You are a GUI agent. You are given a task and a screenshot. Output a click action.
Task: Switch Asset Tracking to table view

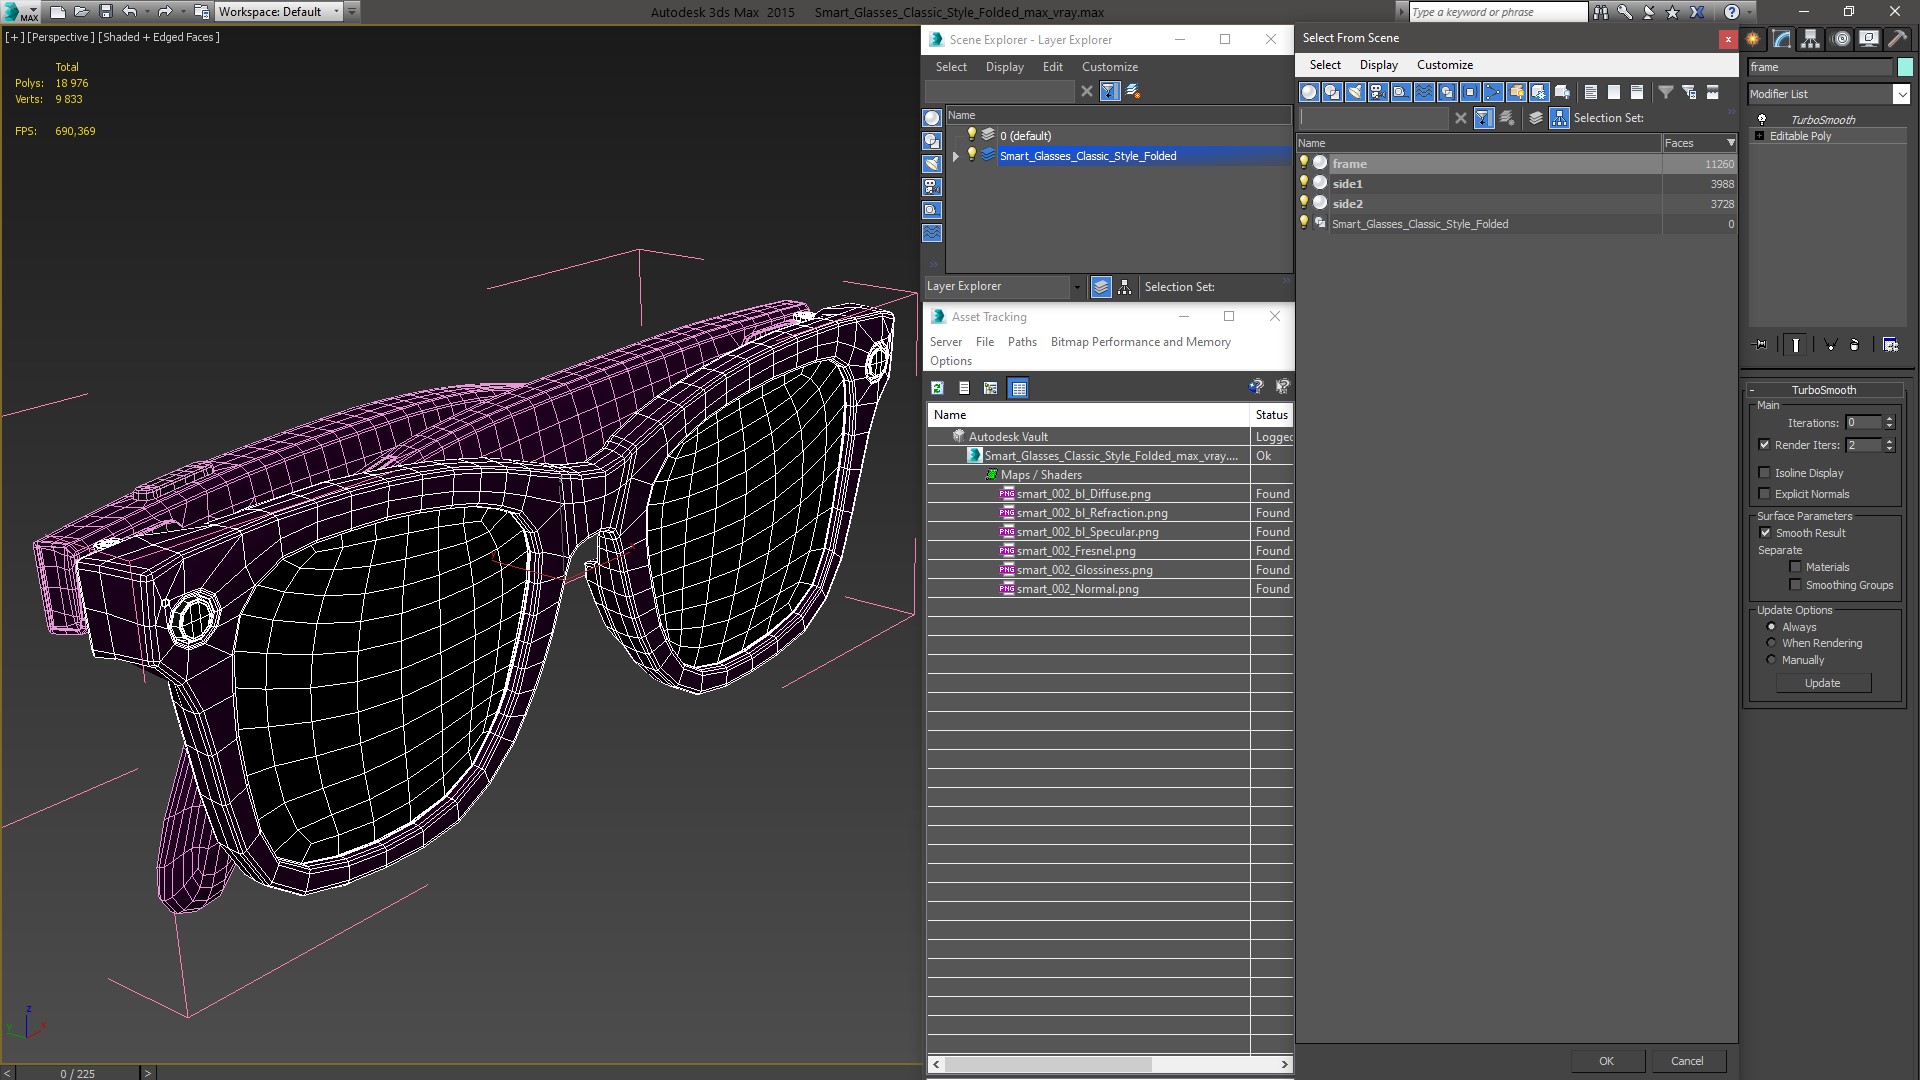click(1018, 388)
